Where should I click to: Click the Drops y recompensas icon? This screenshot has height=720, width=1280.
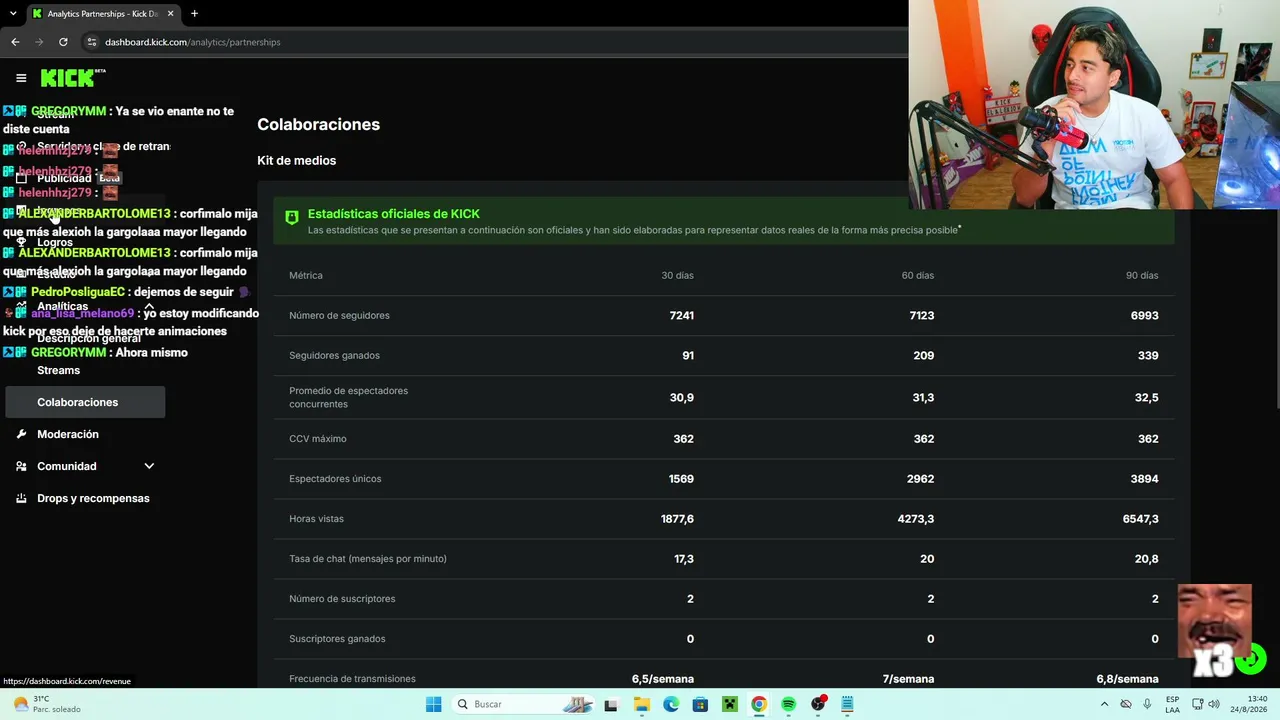point(21,498)
